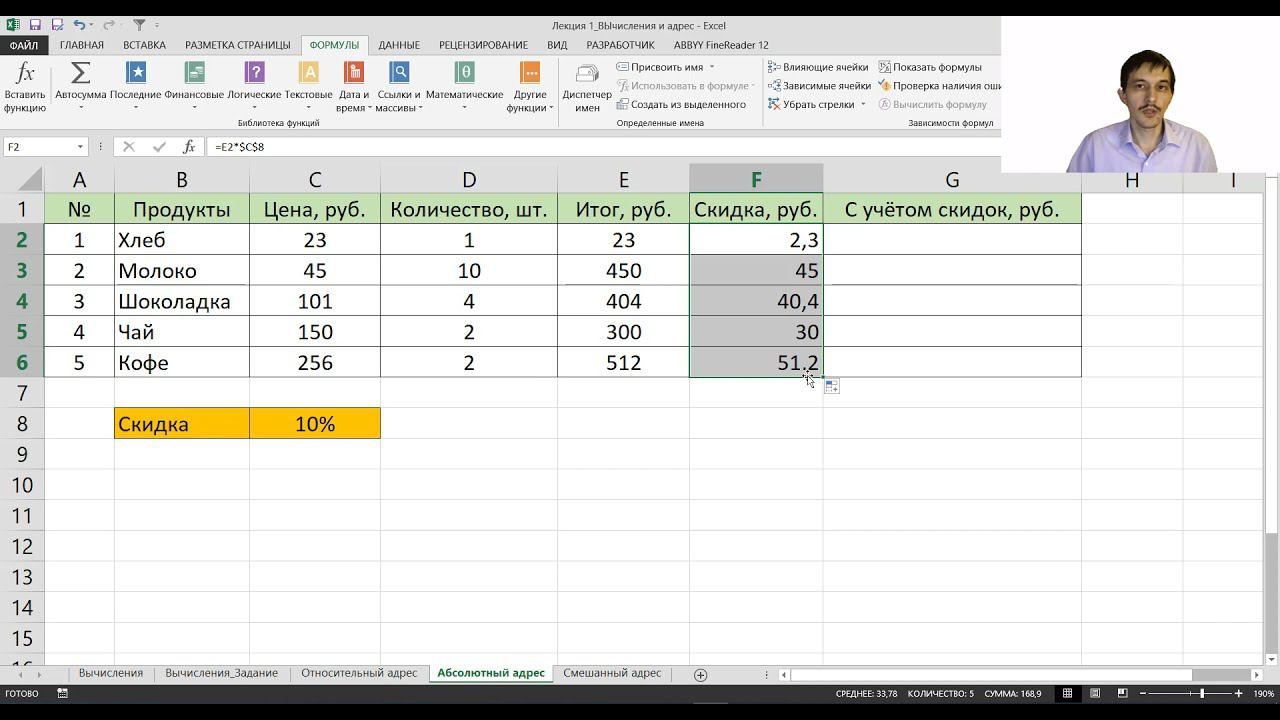Open the ФАЙЛ menu
The width and height of the screenshot is (1280, 720).
[x=24, y=45]
